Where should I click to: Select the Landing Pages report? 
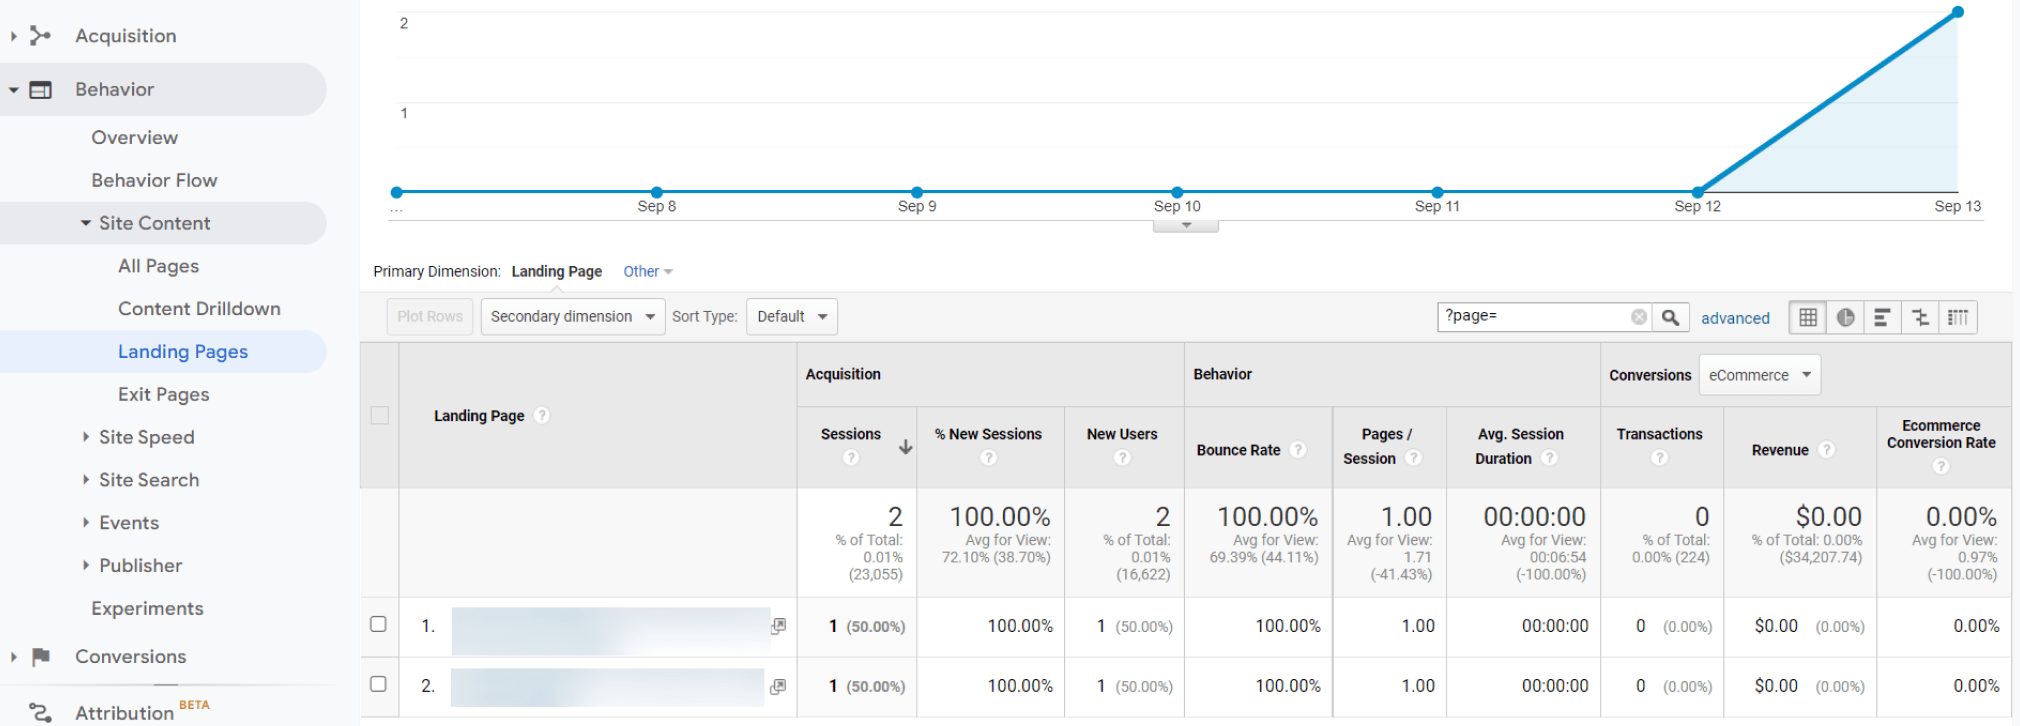click(x=183, y=352)
